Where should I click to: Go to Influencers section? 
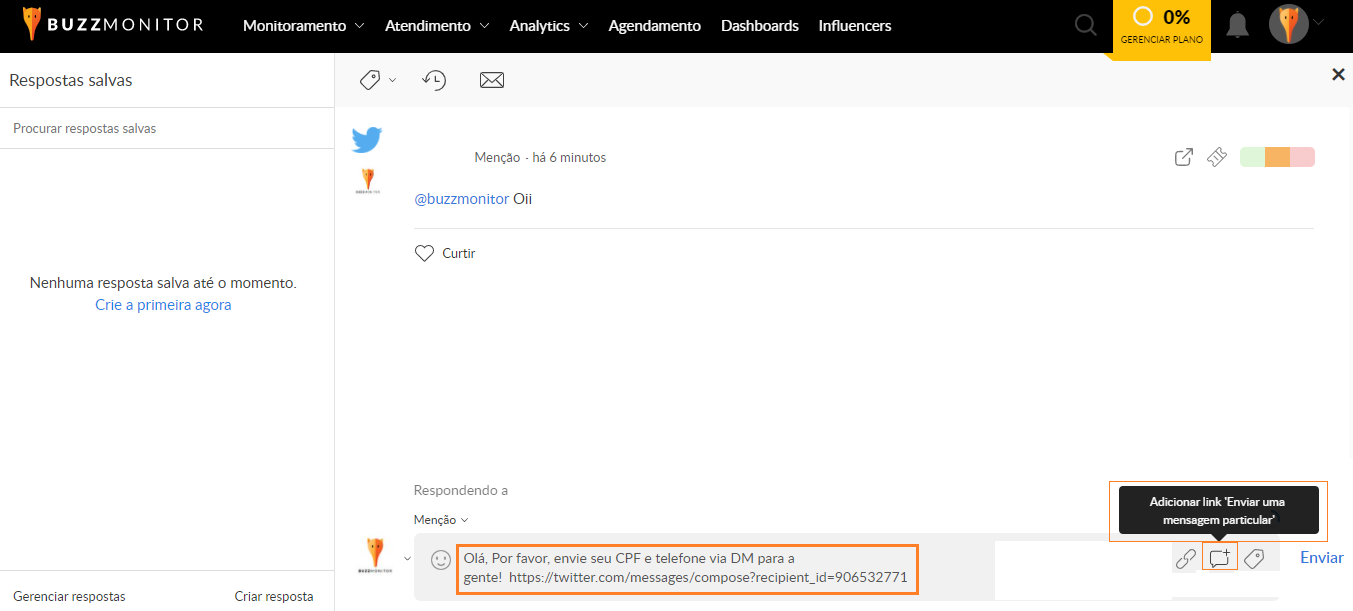coord(854,26)
